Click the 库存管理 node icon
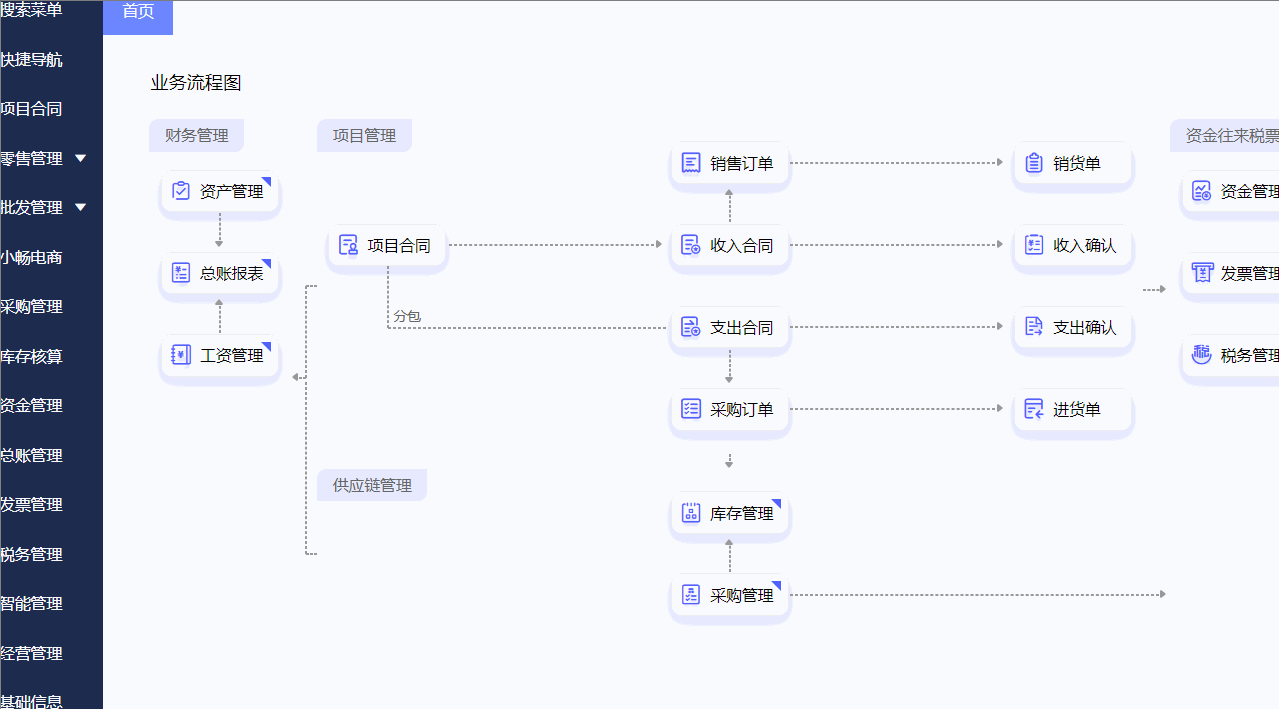This screenshot has height=709, width=1279. click(x=691, y=513)
